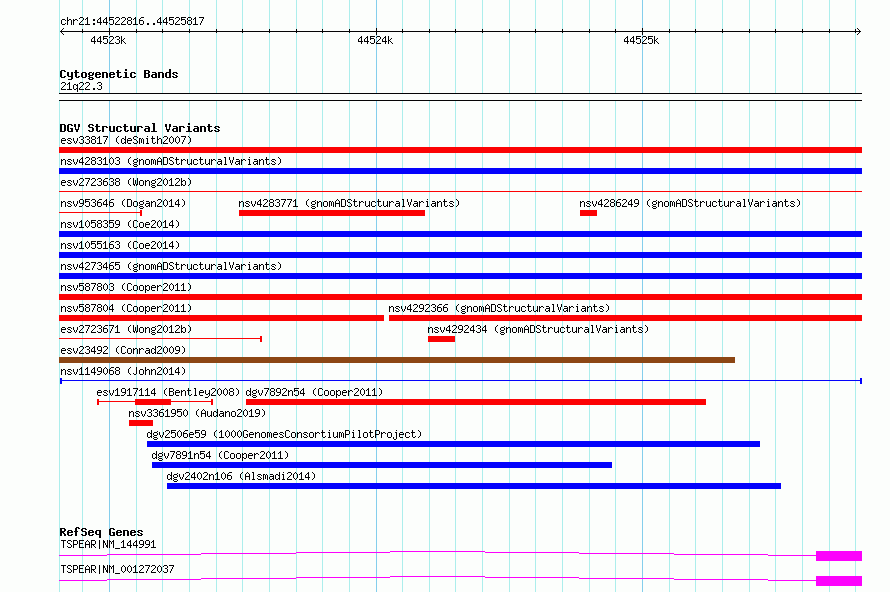
Task: Click the small red nsv3361950 bar
Action: (x=141, y=423)
